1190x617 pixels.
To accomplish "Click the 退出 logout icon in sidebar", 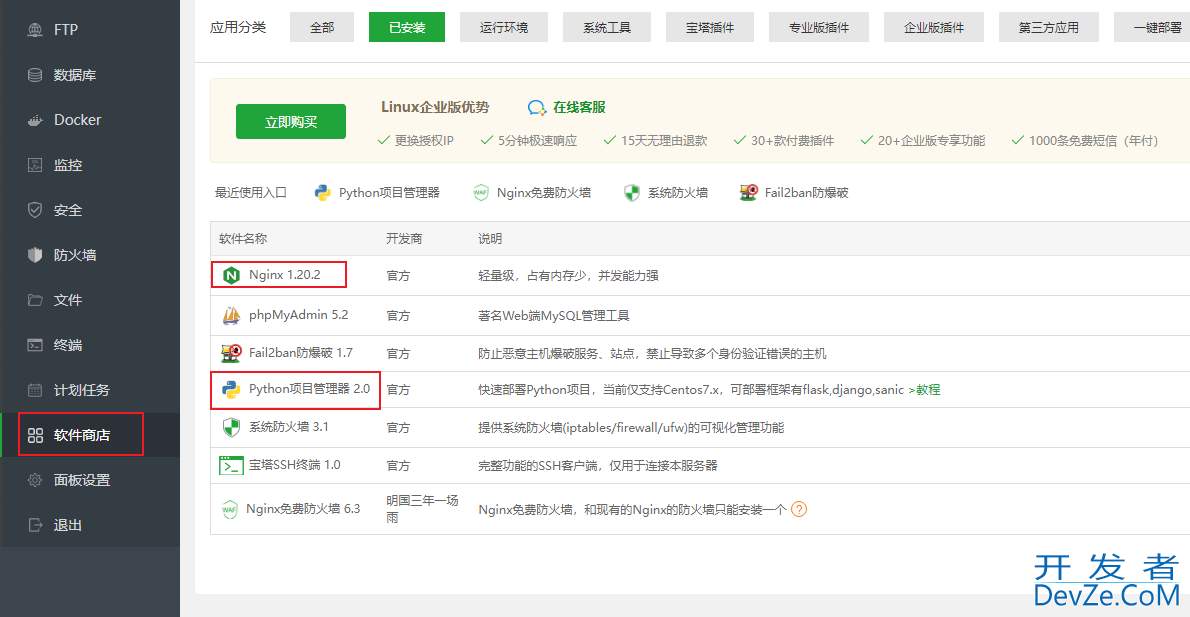I will pos(35,525).
